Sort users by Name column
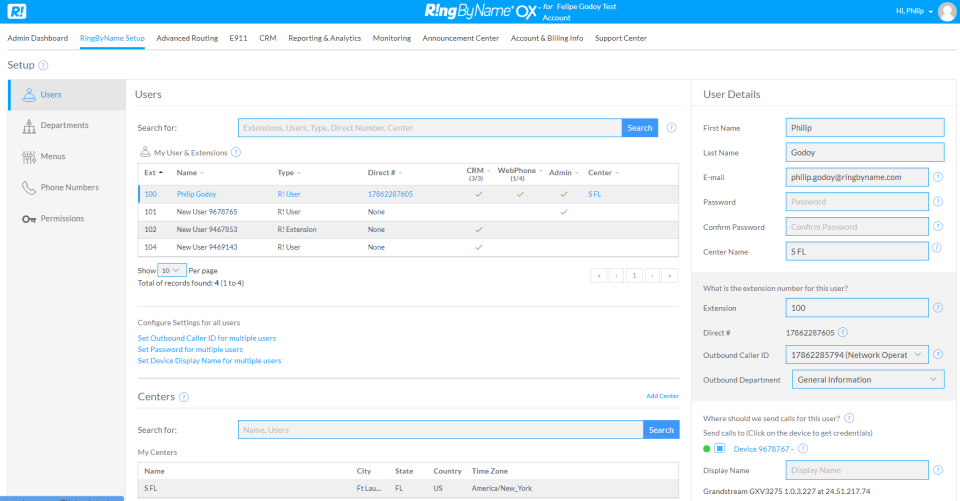The width and height of the screenshot is (960, 501). point(190,173)
